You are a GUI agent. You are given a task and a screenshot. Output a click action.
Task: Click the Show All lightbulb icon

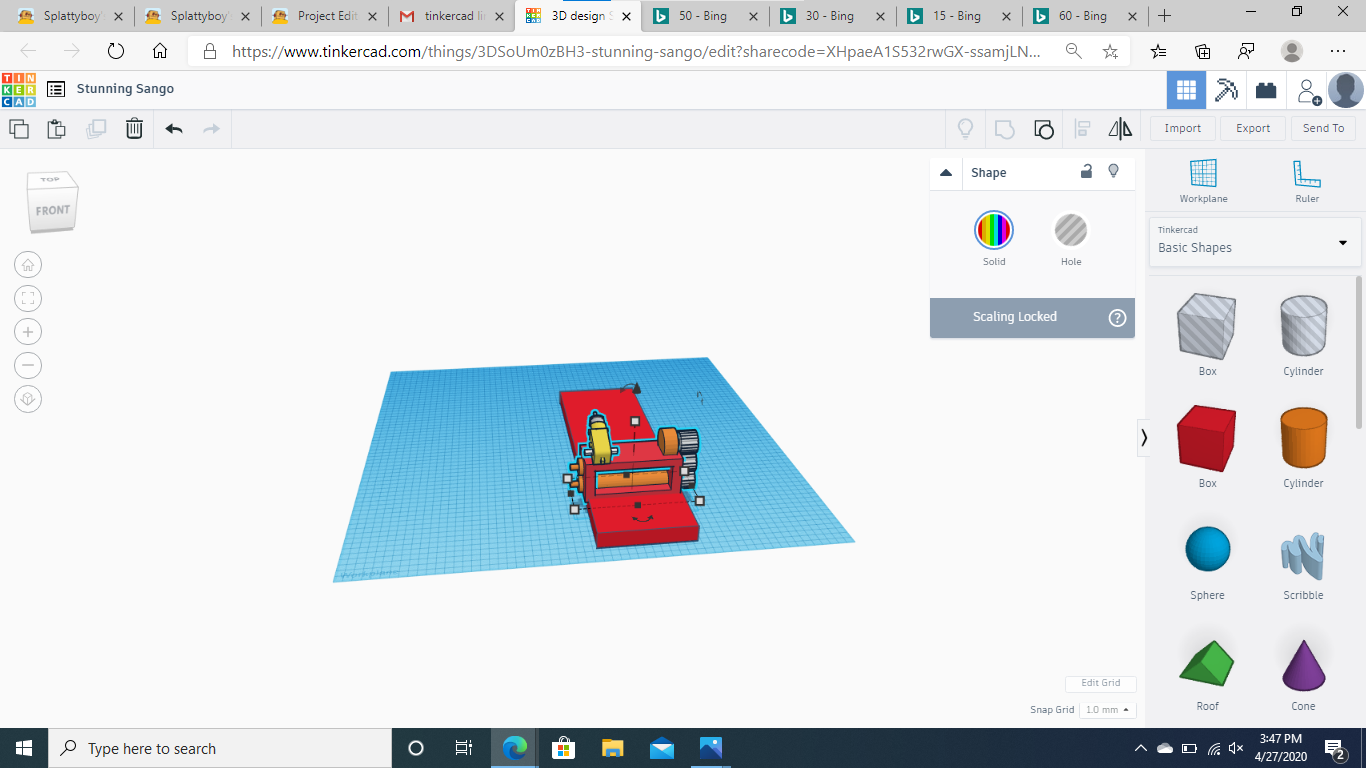[965, 128]
